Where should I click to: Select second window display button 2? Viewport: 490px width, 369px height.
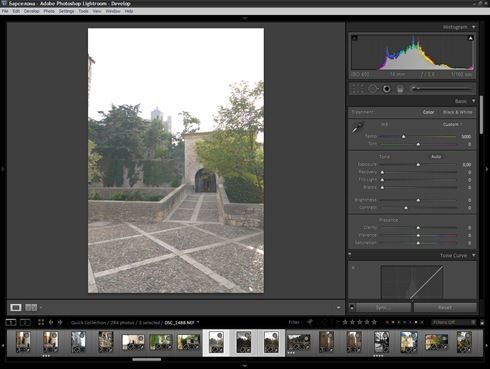[x=25, y=322]
